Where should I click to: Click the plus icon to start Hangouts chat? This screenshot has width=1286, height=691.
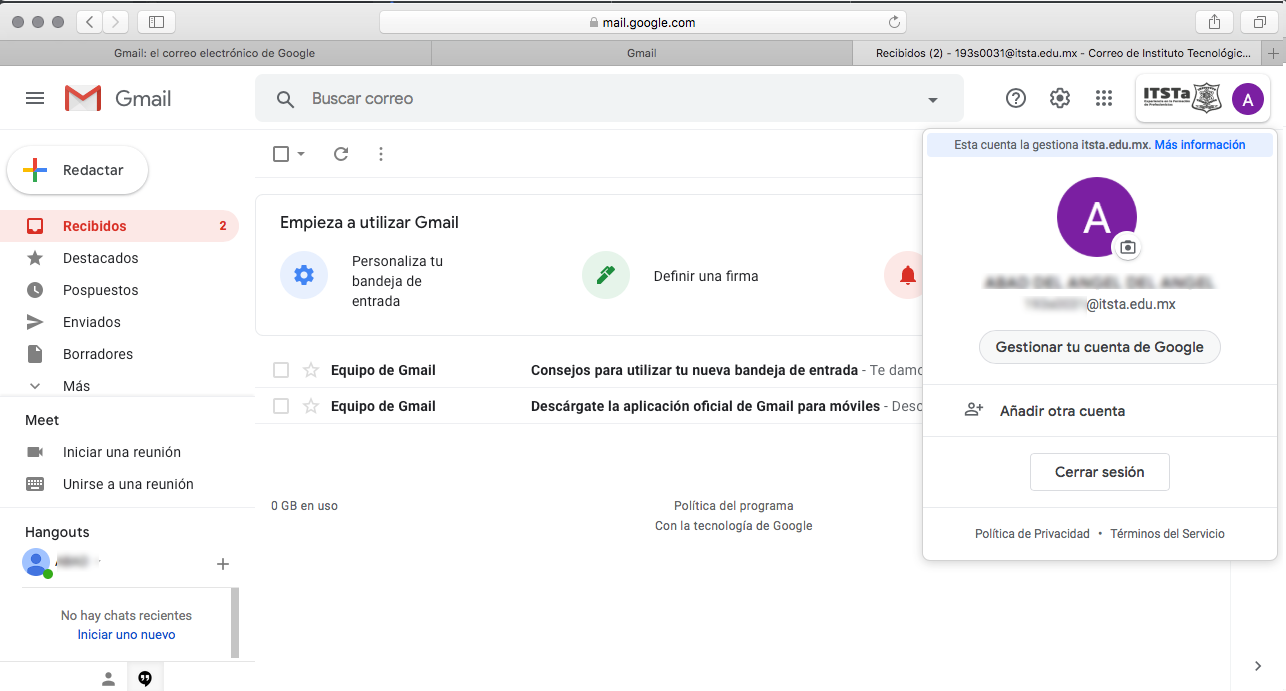(223, 564)
